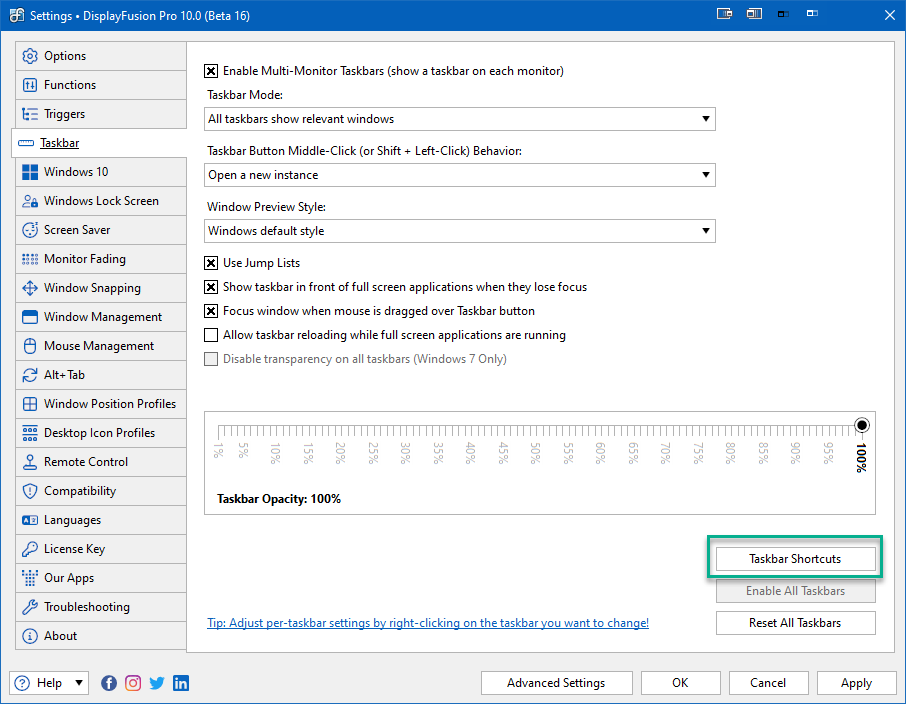
Task: Click the License Key key icon
Action: pos(29,549)
